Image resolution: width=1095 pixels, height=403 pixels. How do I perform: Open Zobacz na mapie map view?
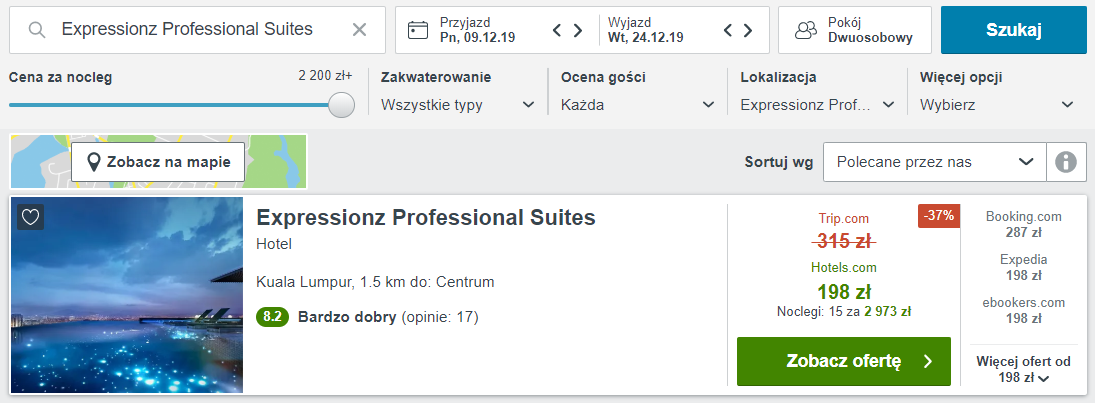coord(158,162)
